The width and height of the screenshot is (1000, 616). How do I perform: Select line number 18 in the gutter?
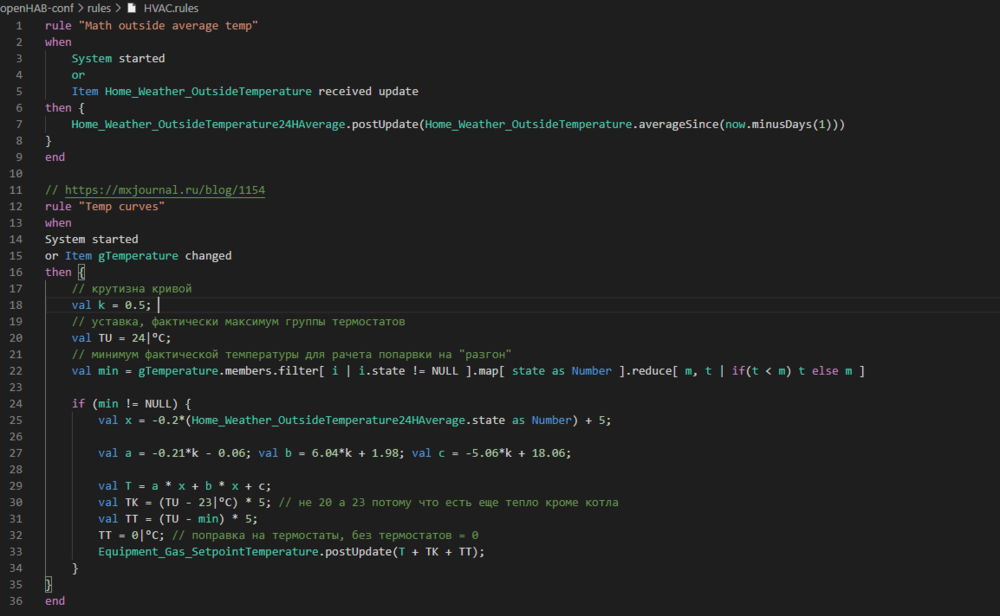click(15, 304)
